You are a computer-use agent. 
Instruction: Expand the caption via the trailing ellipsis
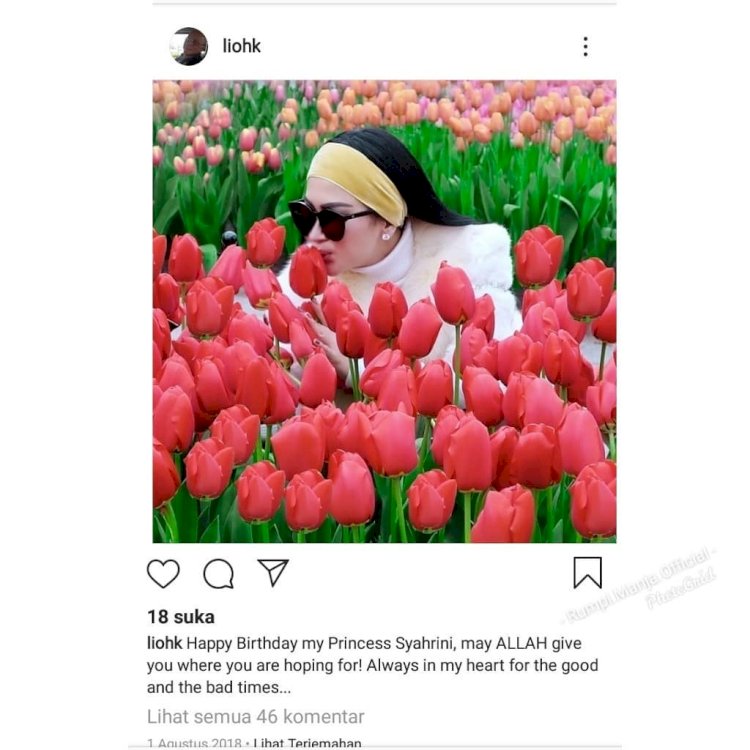coord(285,689)
